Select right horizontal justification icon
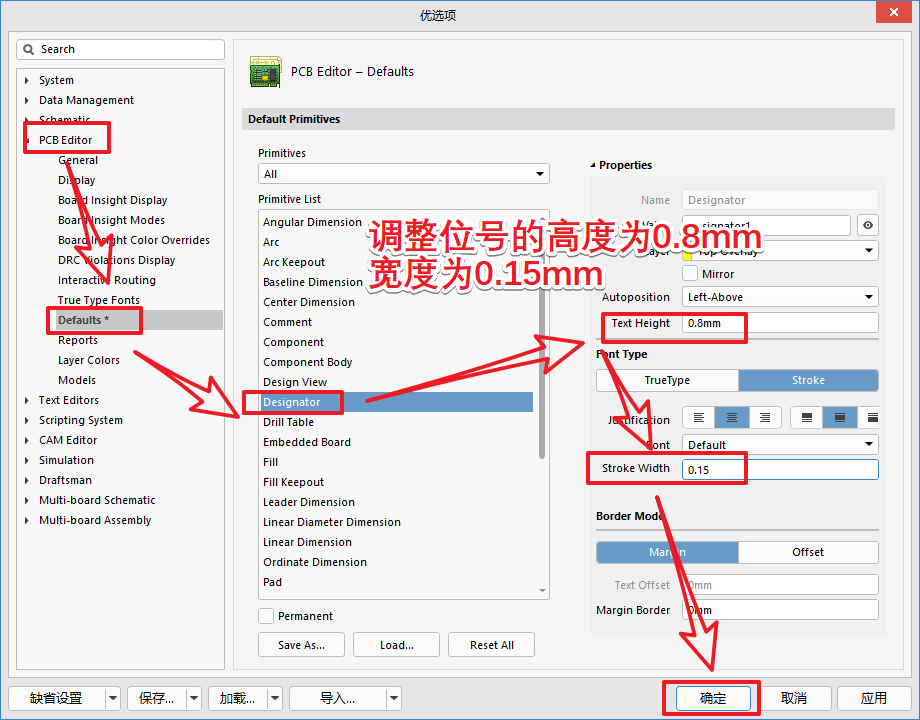 tap(765, 418)
